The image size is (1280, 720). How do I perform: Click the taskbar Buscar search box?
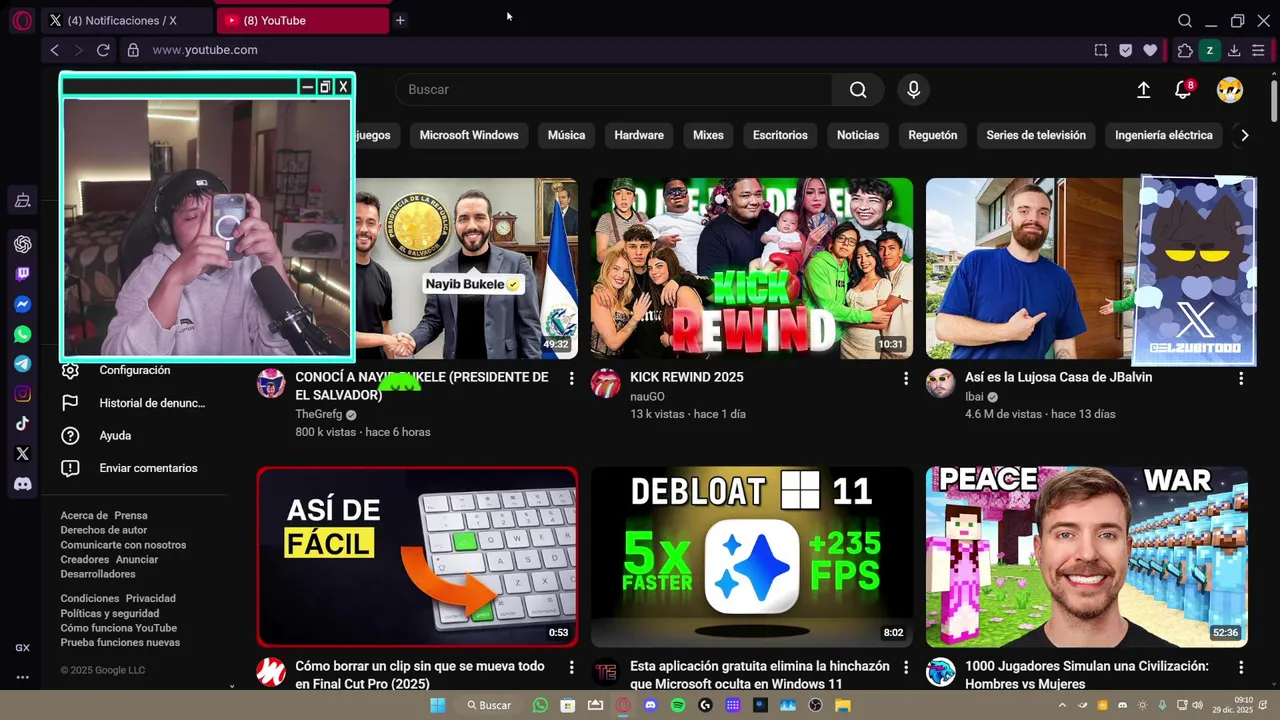[489, 705]
